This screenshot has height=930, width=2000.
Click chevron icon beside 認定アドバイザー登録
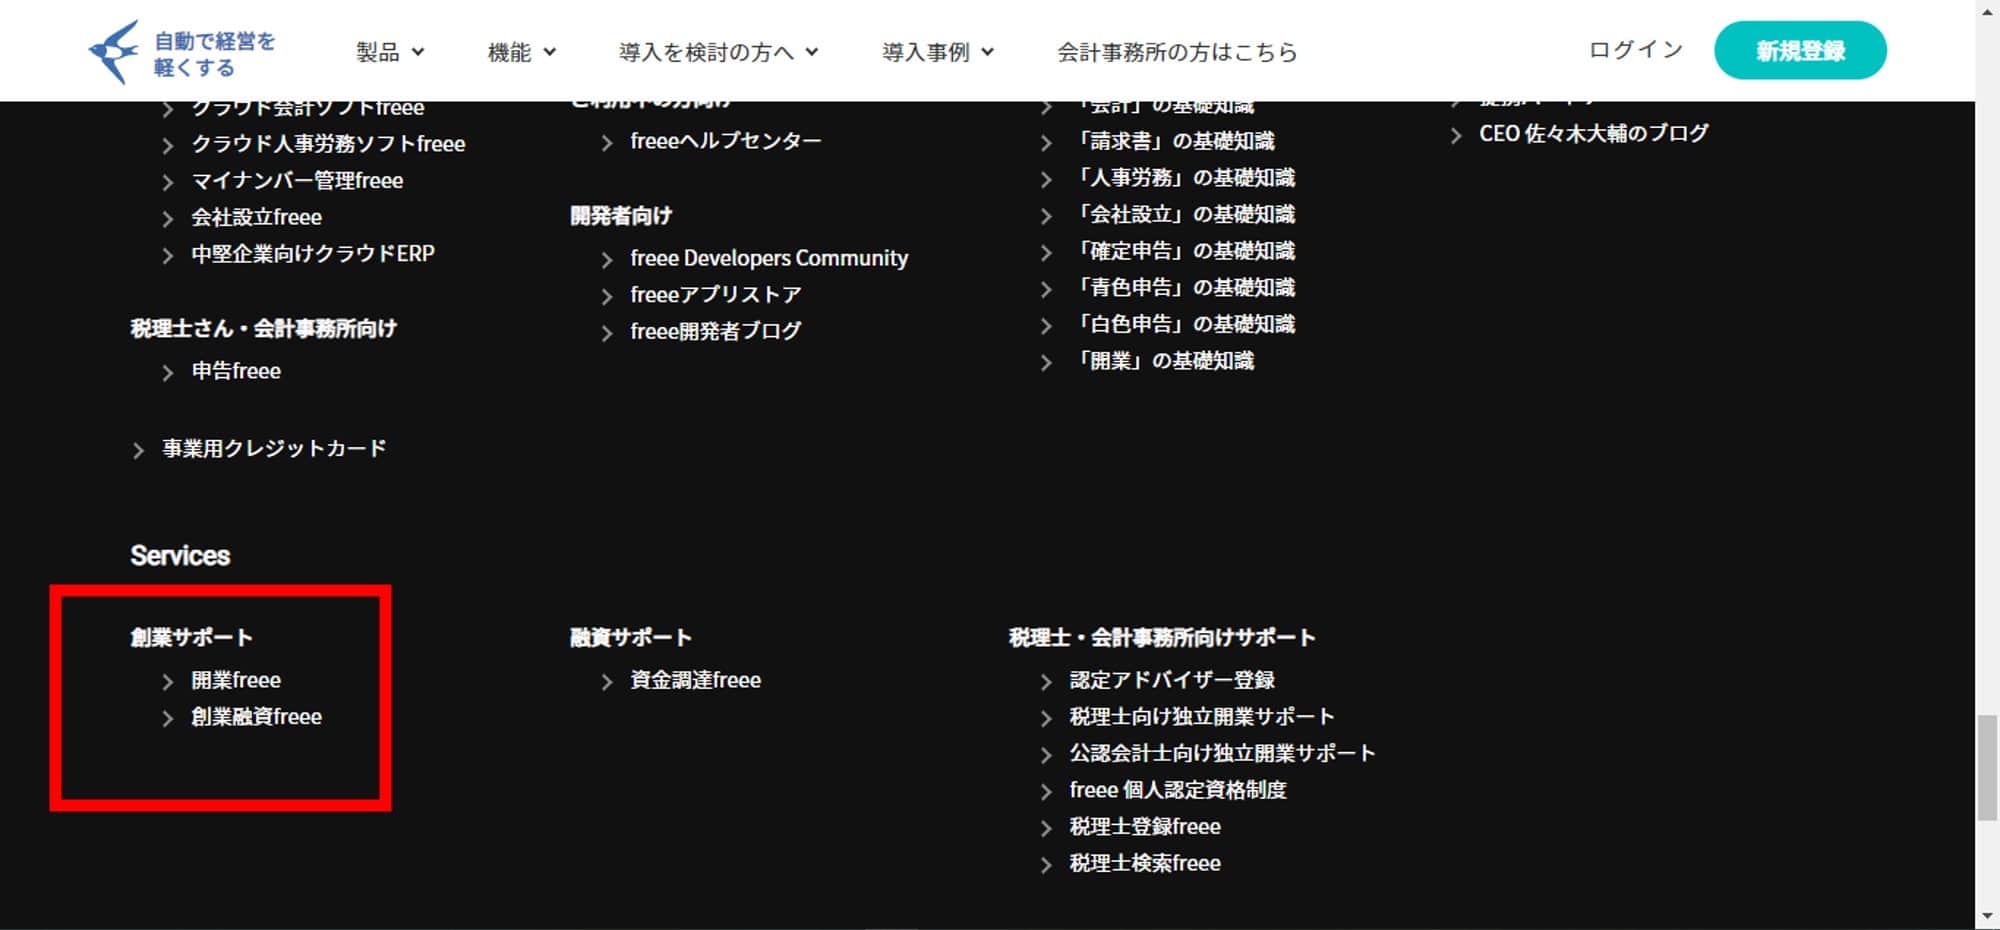coord(1046,682)
